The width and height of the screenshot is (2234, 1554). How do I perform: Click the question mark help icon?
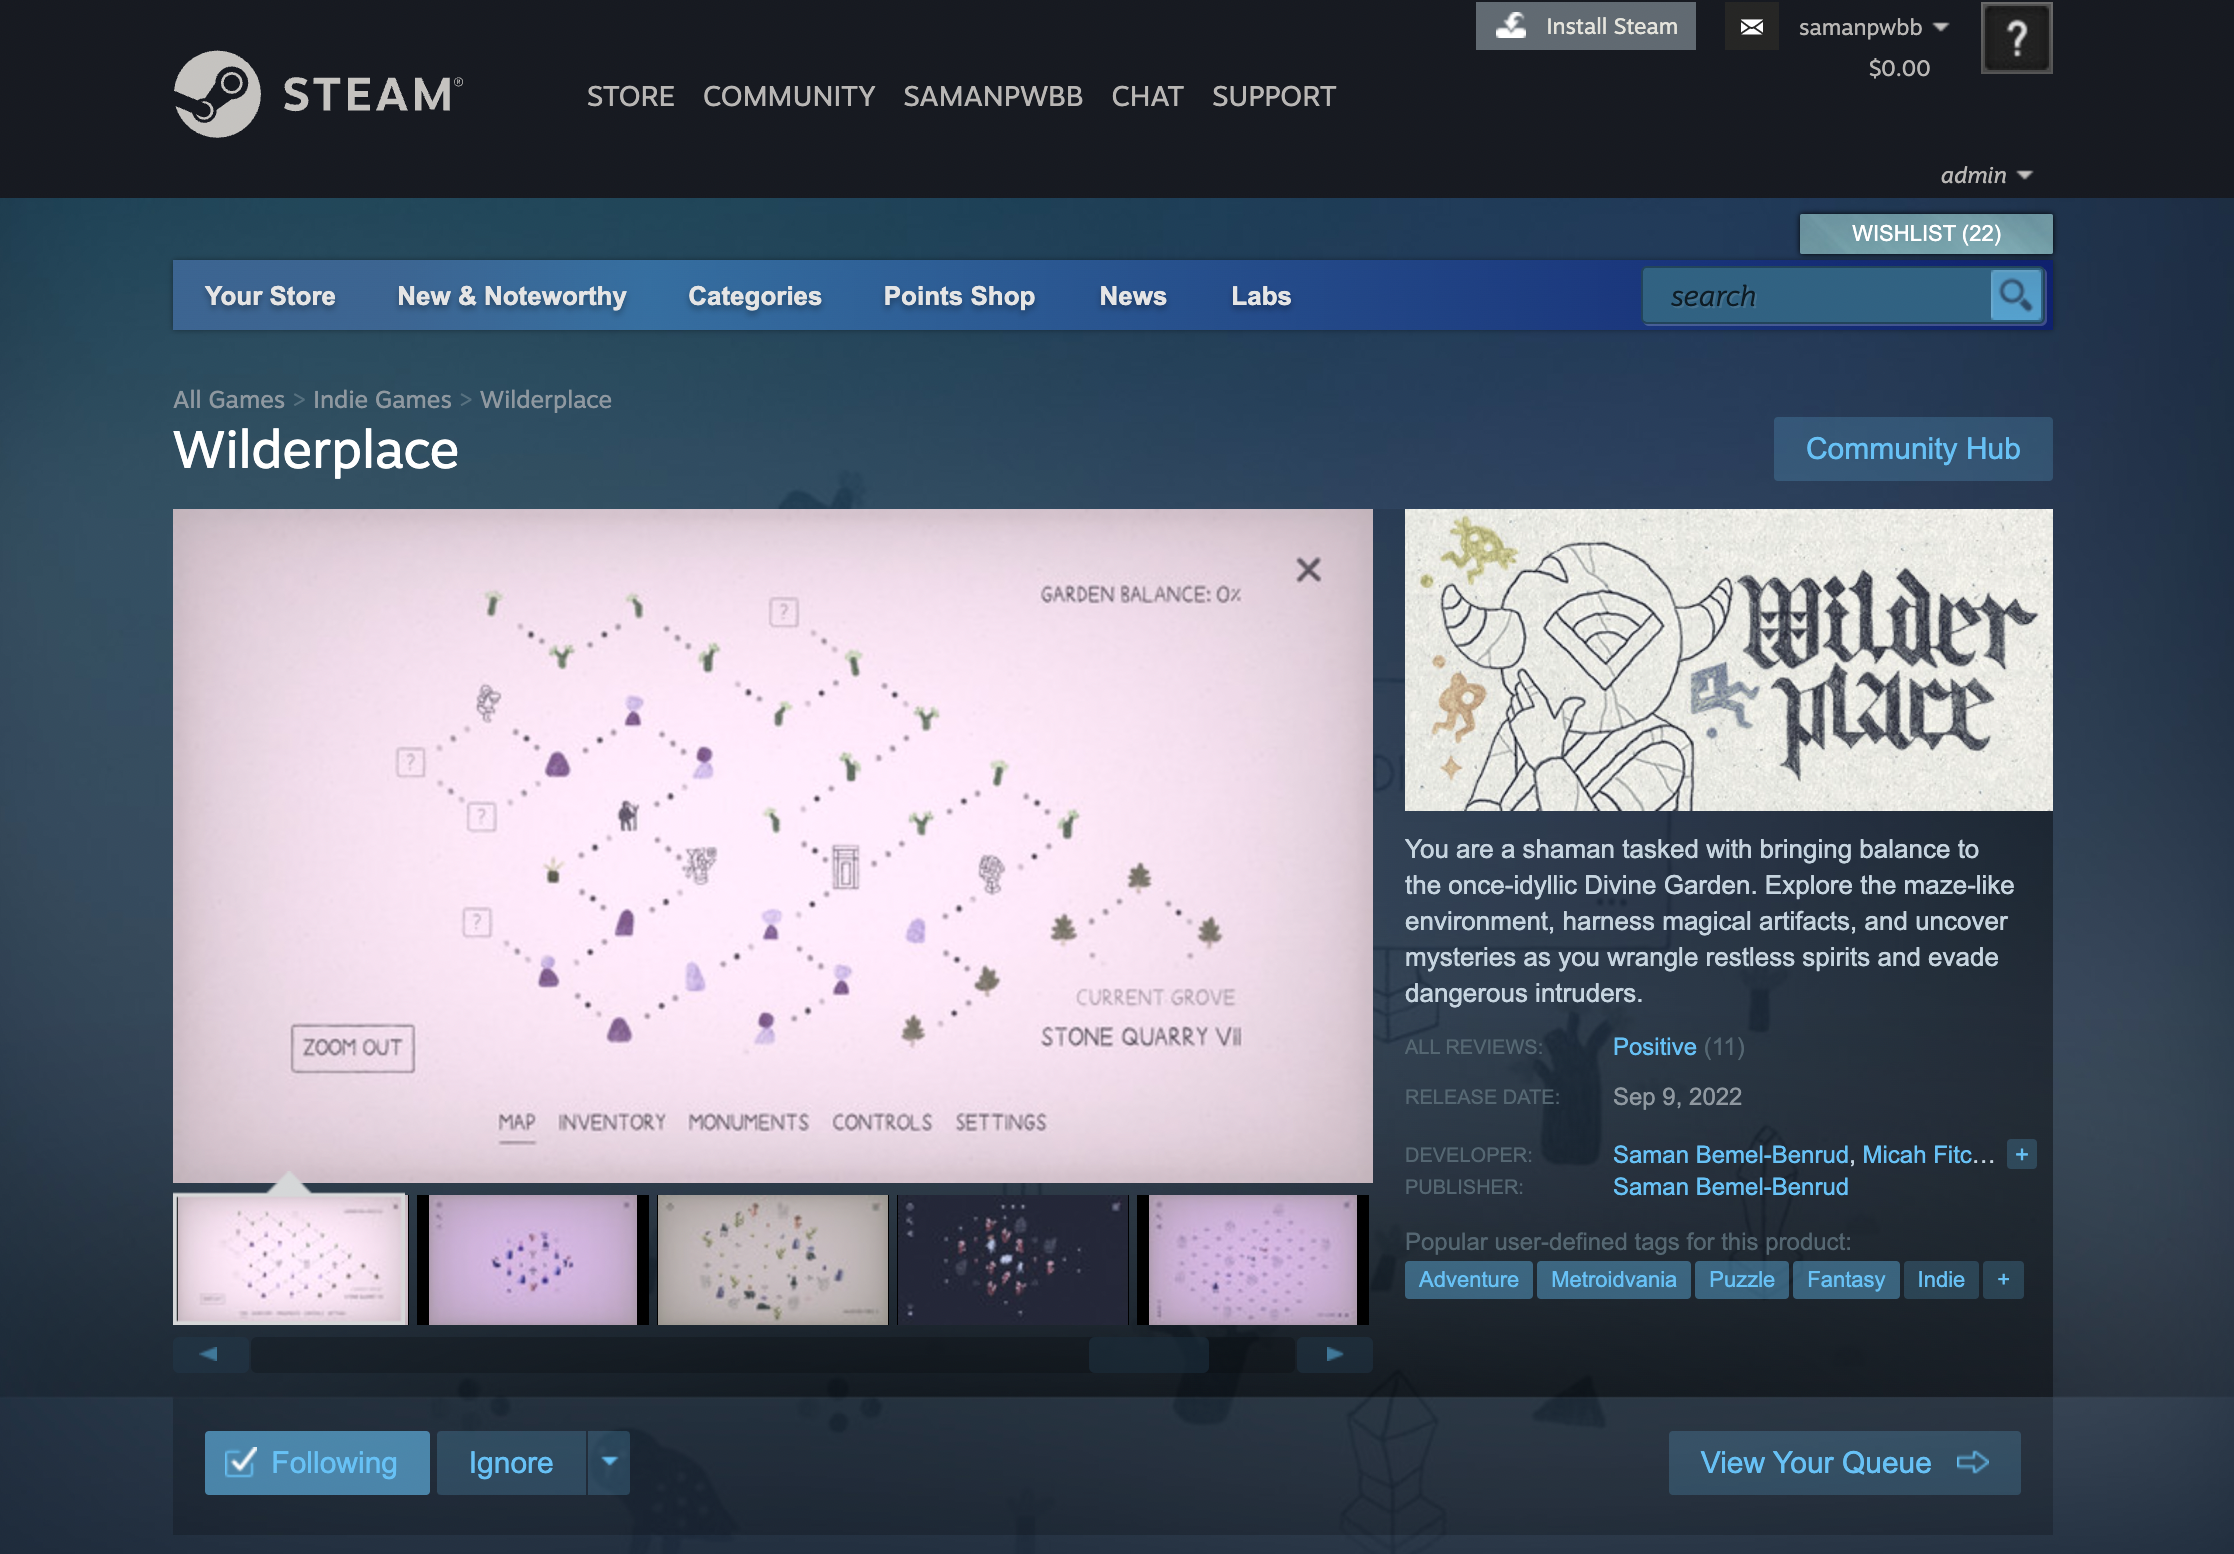pos(2016,39)
